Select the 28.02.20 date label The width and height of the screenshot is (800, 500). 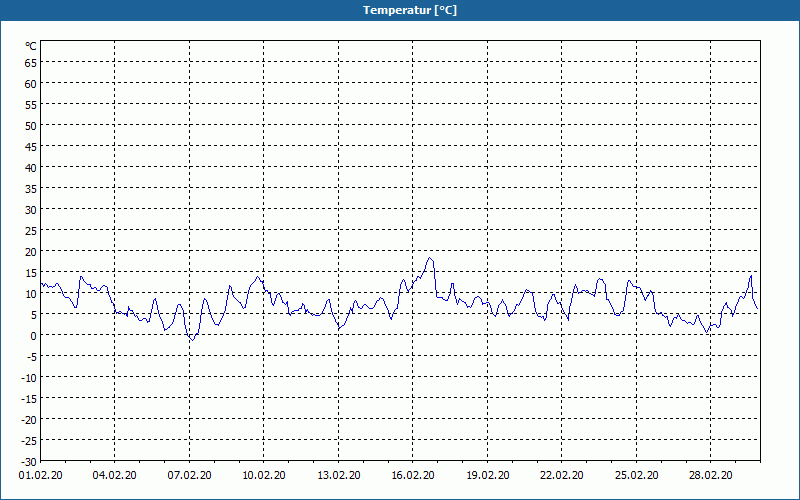pos(711,475)
